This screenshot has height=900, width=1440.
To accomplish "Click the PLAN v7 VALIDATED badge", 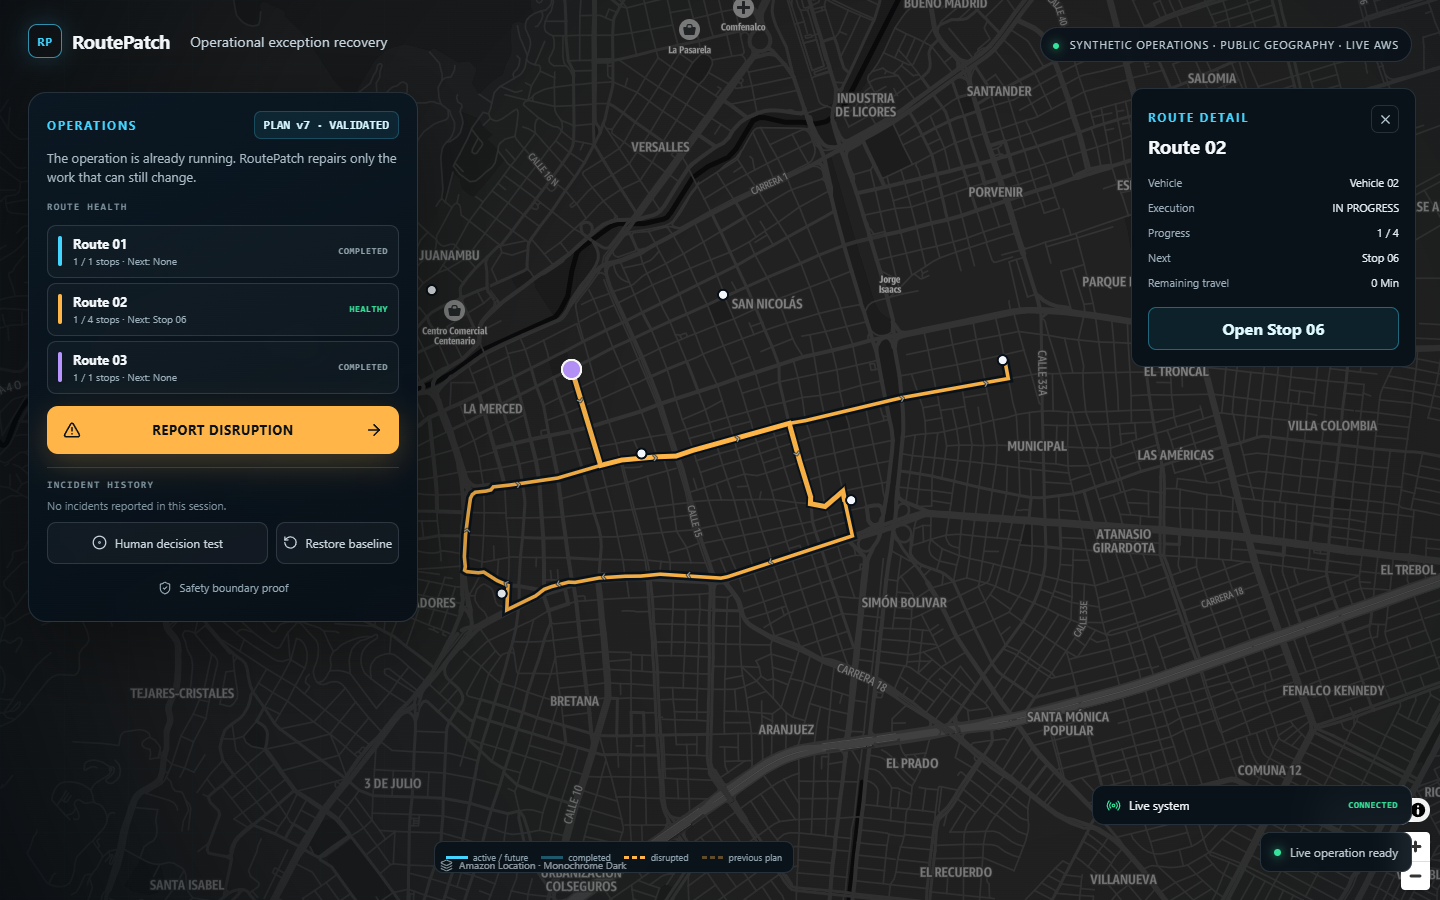I will click(x=326, y=125).
